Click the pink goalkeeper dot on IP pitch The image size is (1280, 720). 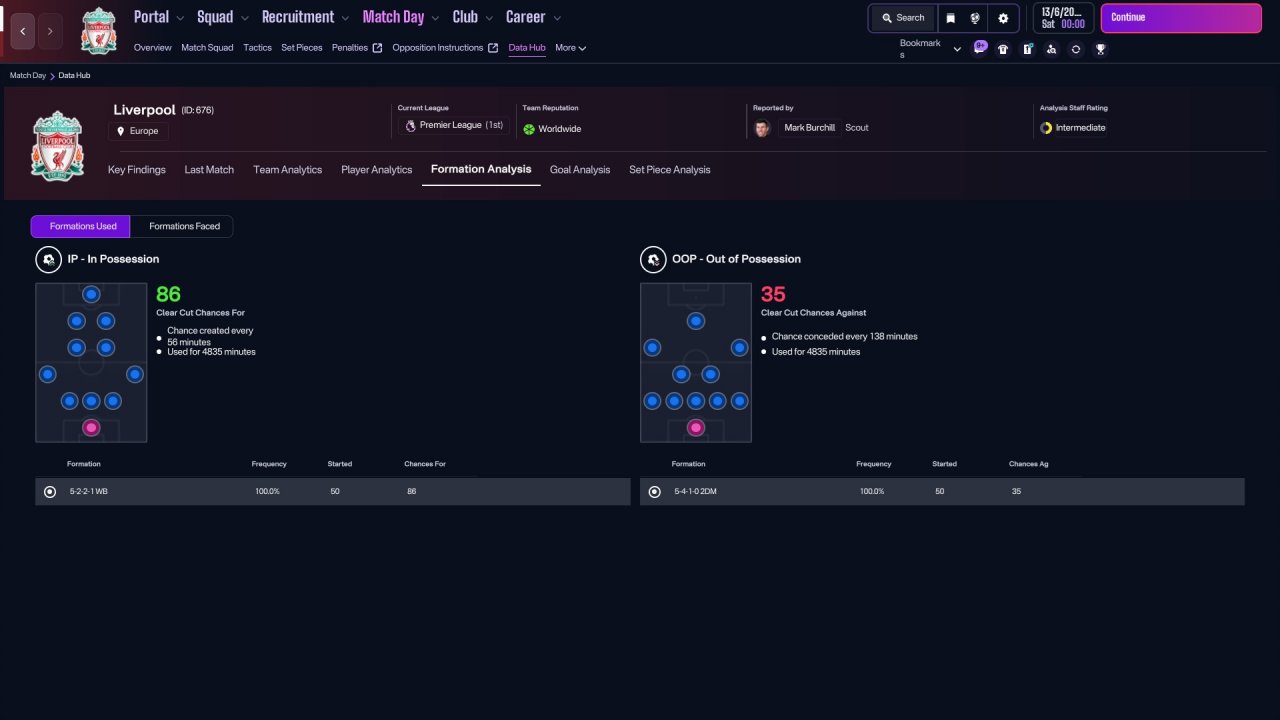(x=91, y=428)
